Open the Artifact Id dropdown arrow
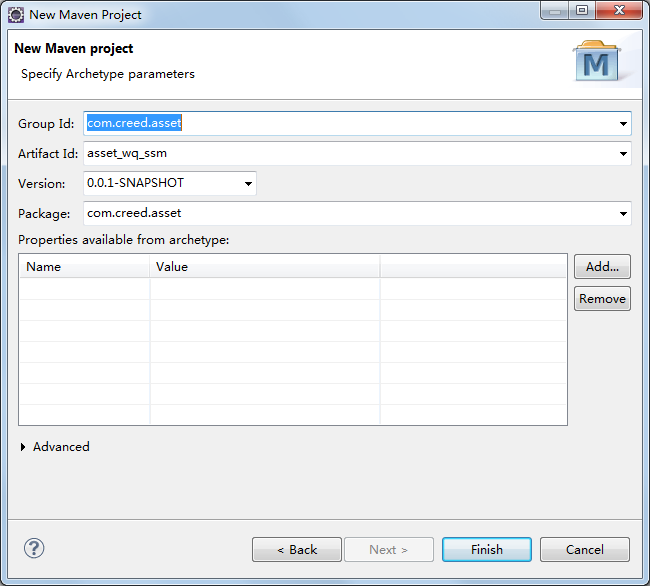Screen dimensions: 650x586 (623, 154)
